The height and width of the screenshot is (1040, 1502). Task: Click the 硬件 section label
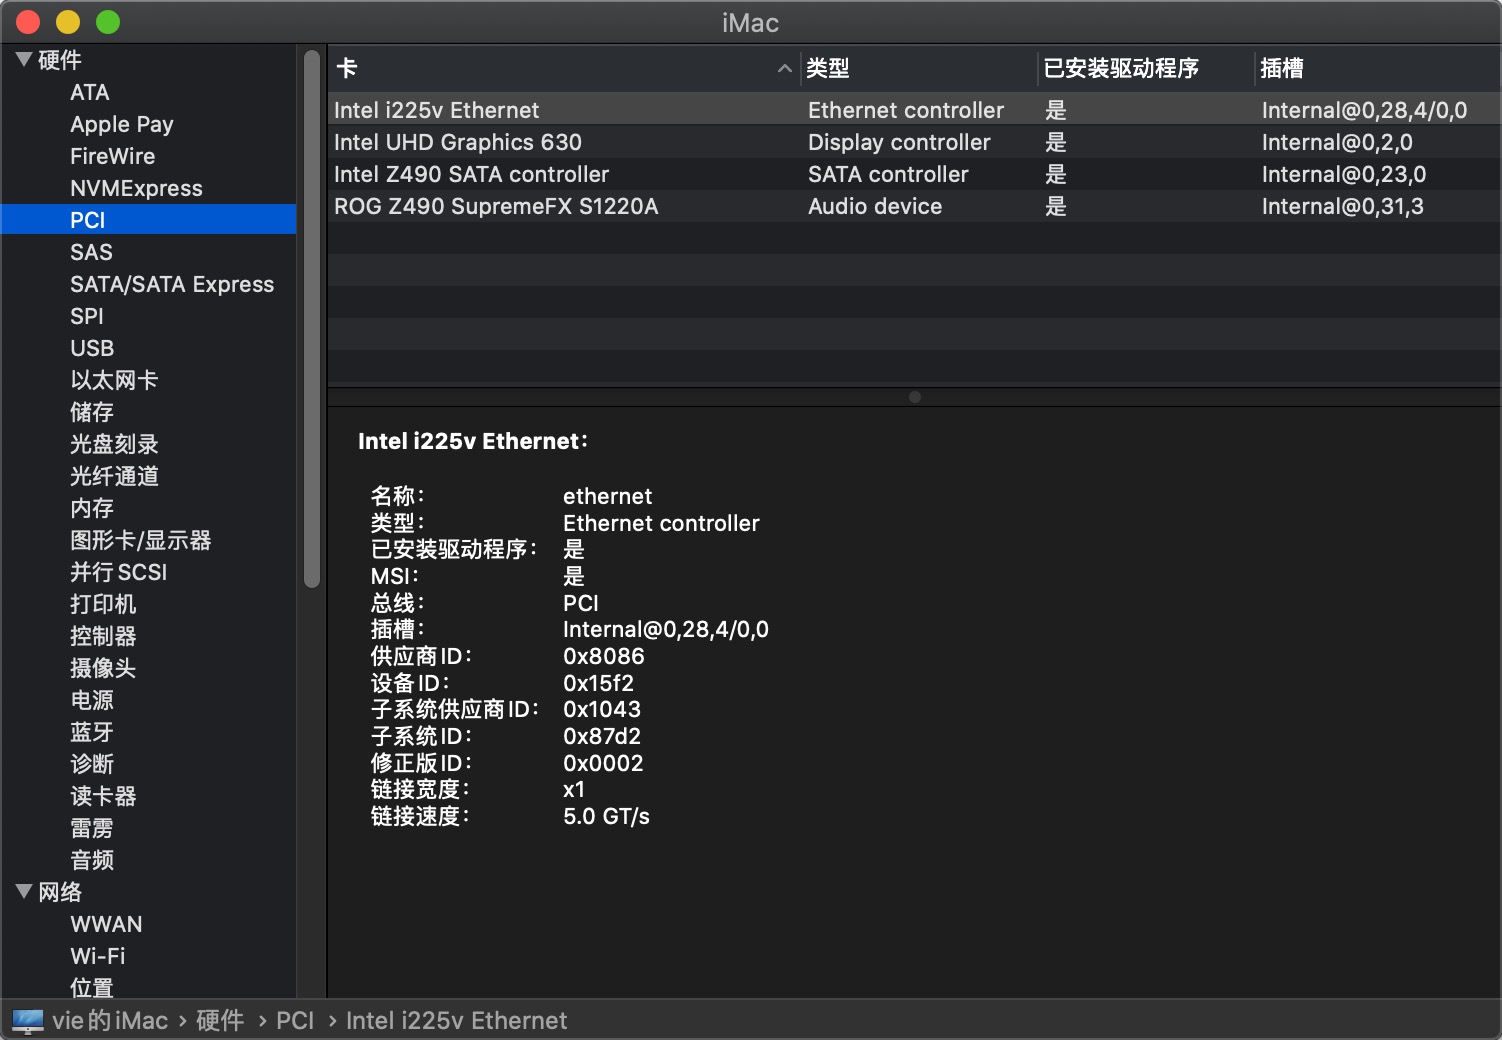tap(60, 60)
